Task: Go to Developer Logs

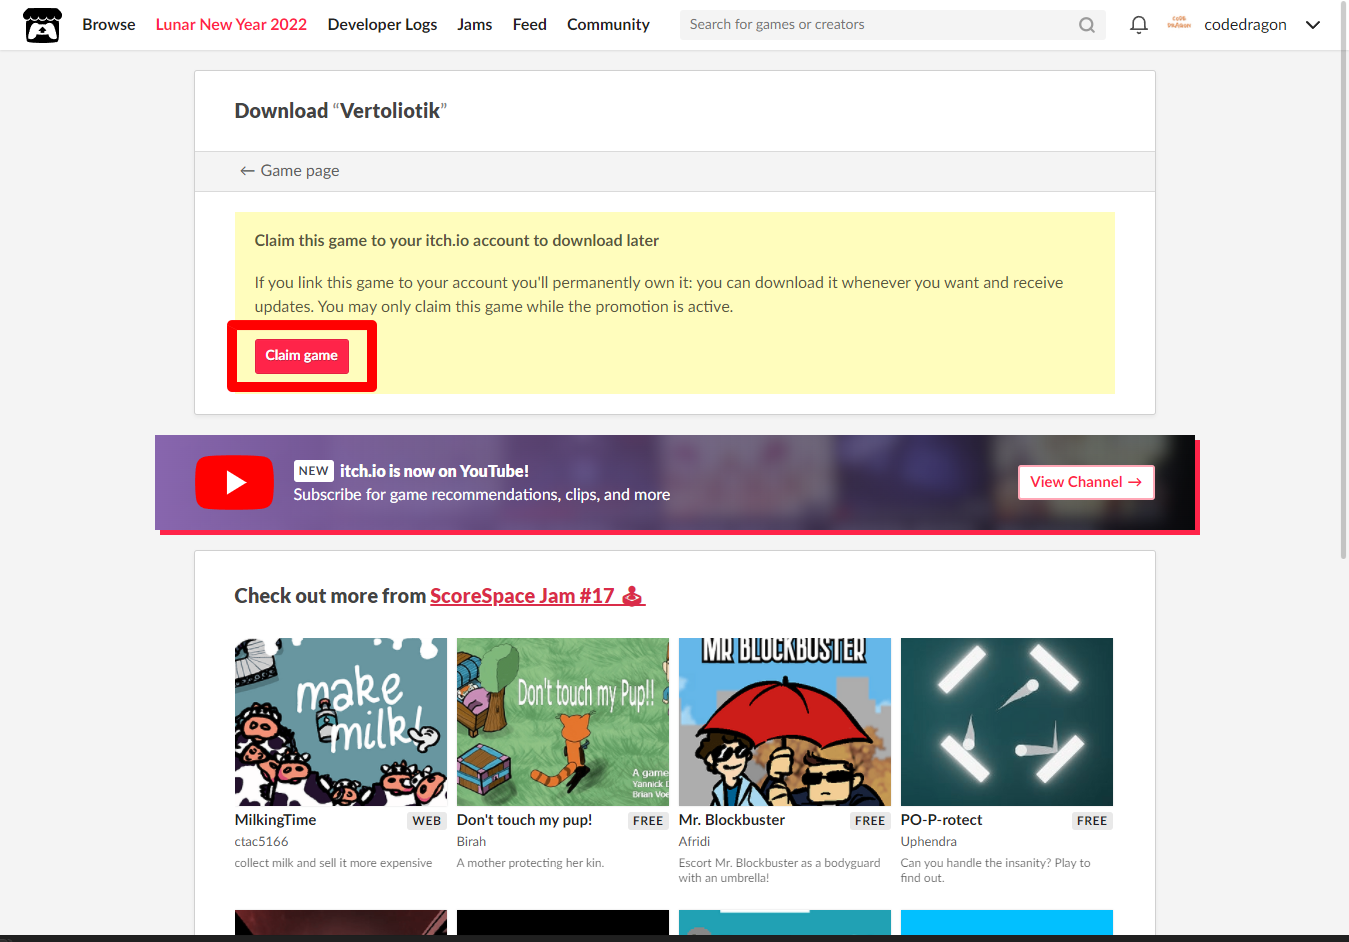Action: (x=382, y=25)
